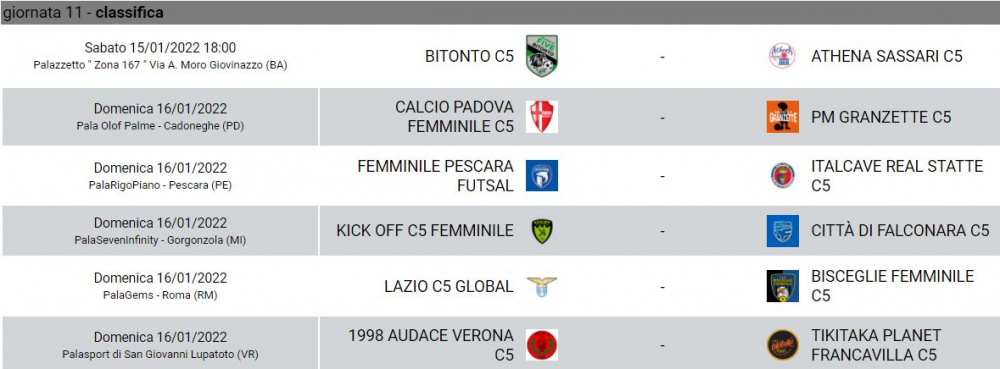Click the Lazio C5 Global eagle logo
1000x369 pixels.
point(542,287)
